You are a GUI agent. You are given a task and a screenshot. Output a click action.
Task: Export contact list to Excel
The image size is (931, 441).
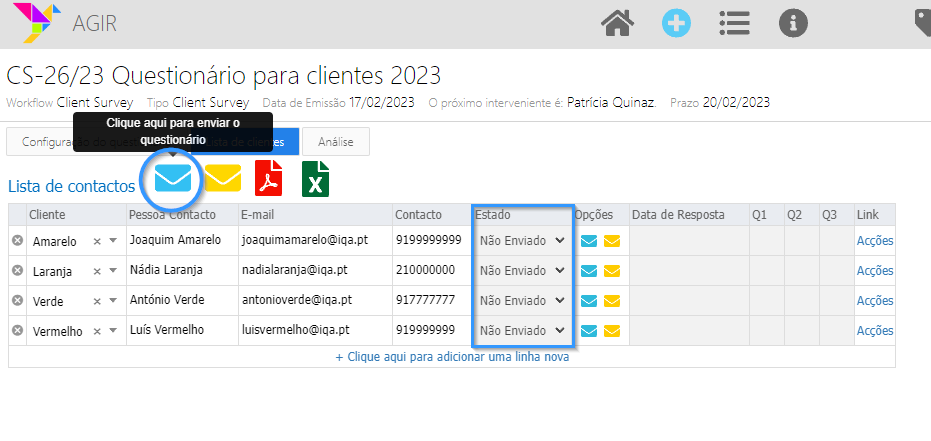pyautogui.click(x=315, y=178)
